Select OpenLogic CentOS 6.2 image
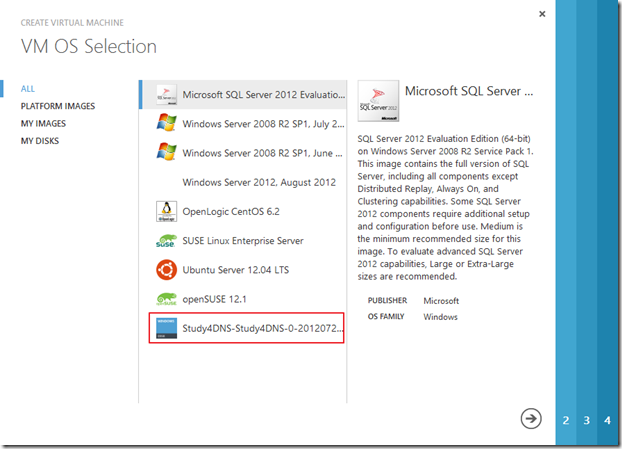The width and height of the screenshot is (622, 449). [x=243, y=211]
